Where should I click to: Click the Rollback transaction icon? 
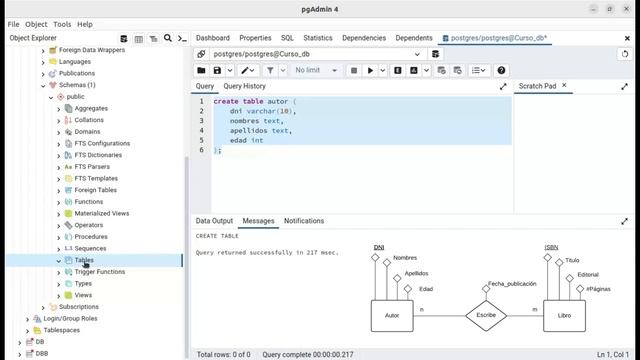click(x=458, y=70)
